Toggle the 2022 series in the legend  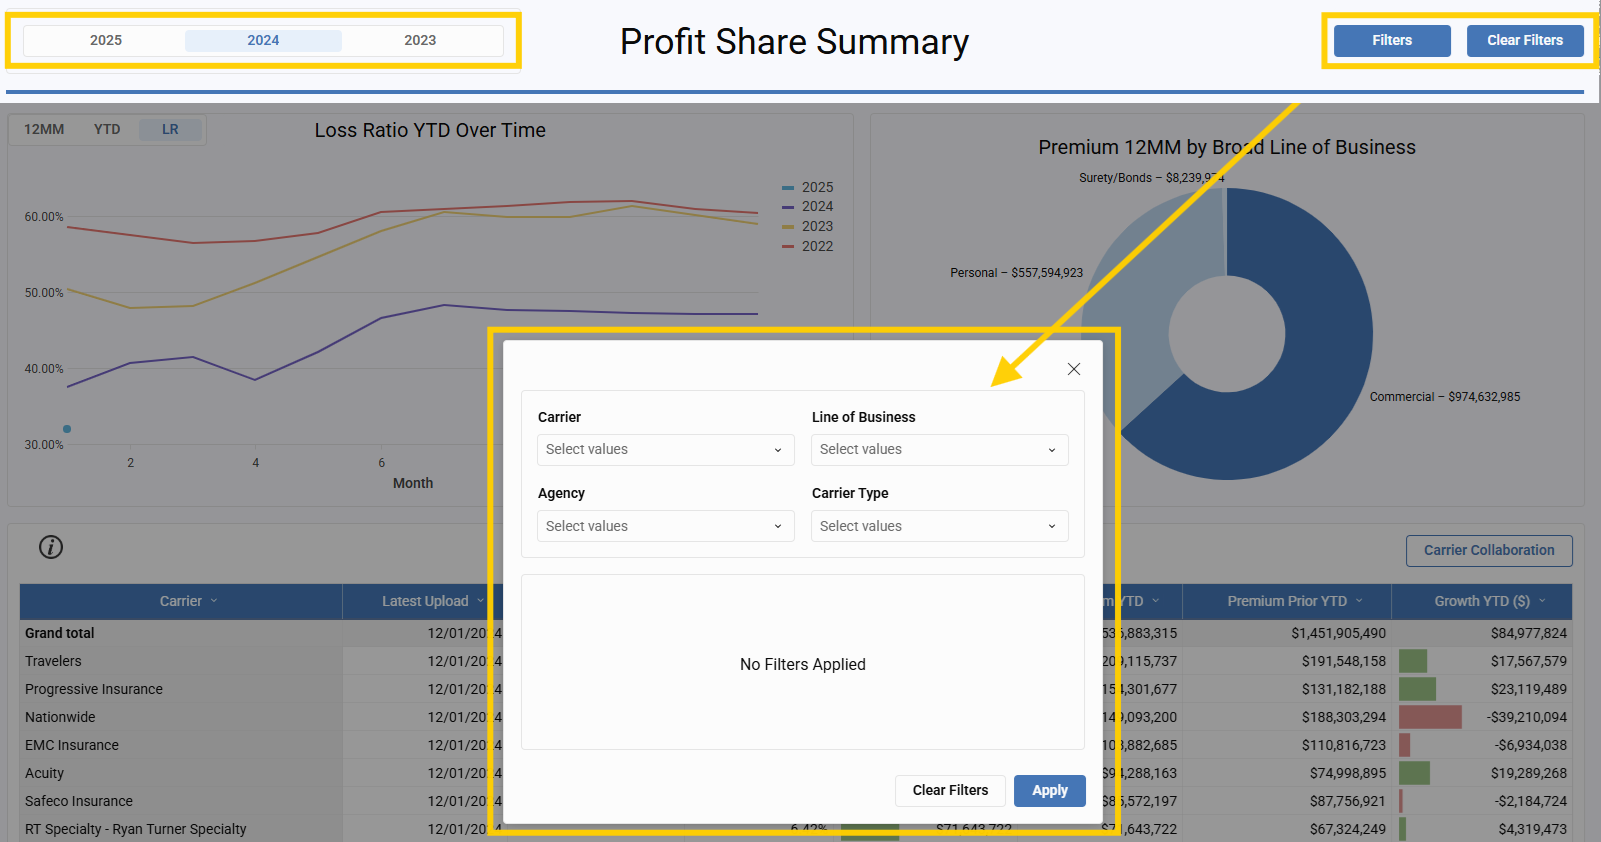click(x=808, y=246)
